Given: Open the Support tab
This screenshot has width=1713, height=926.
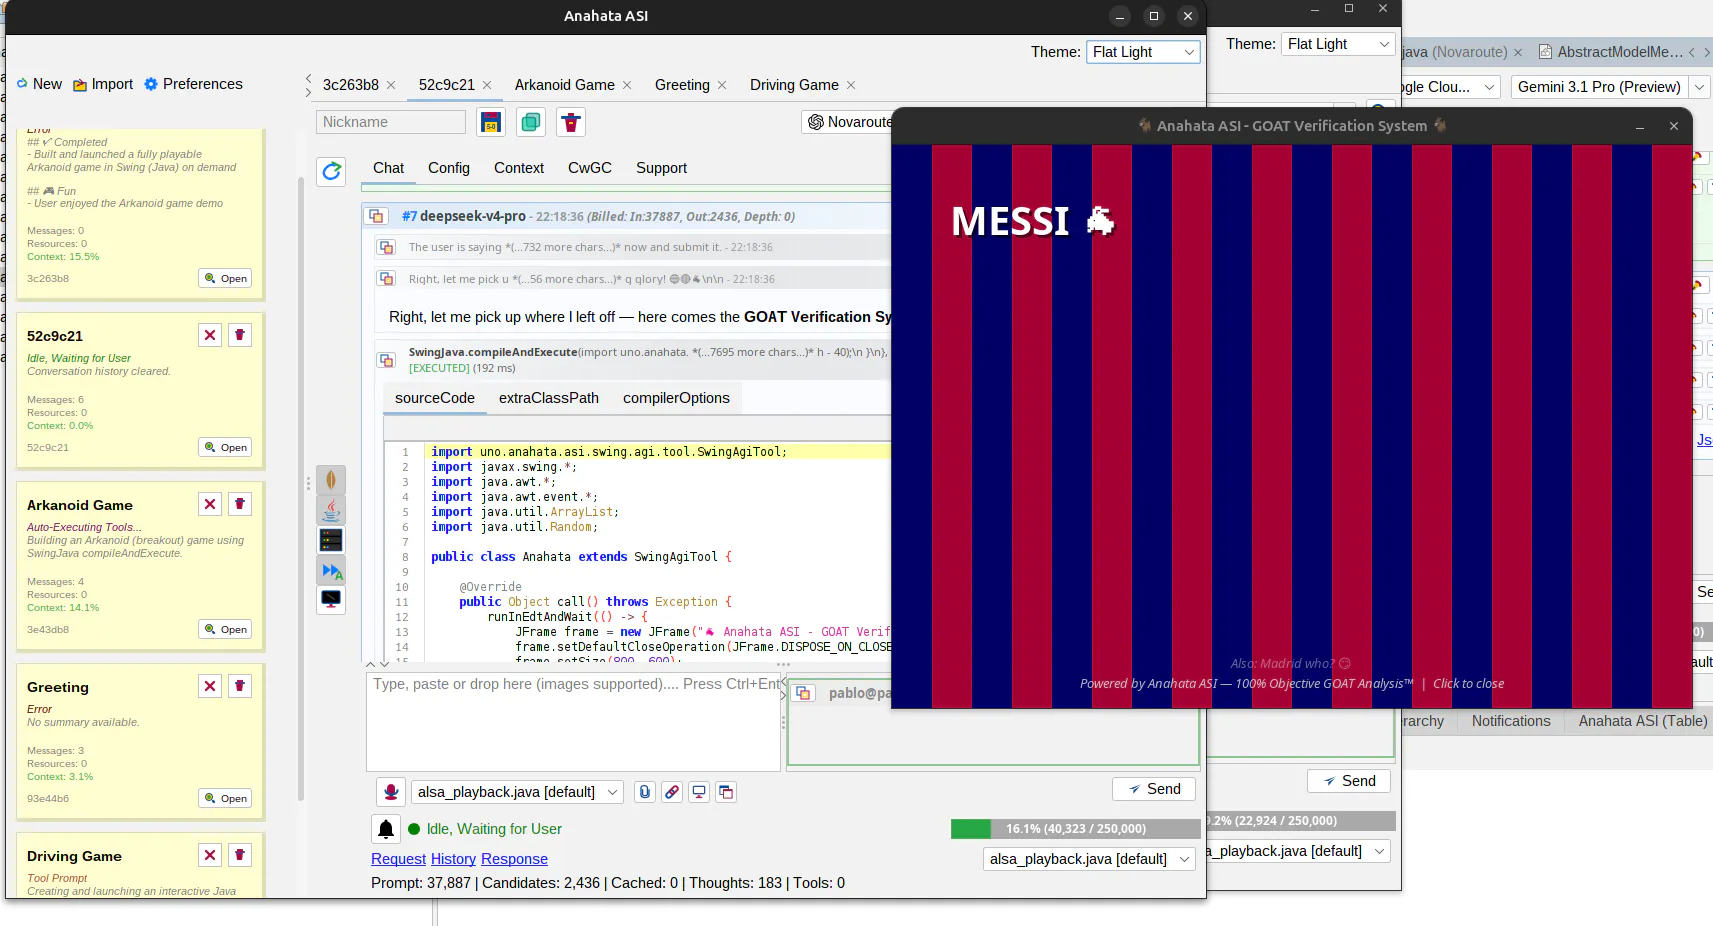Looking at the screenshot, I should point(662,168).
